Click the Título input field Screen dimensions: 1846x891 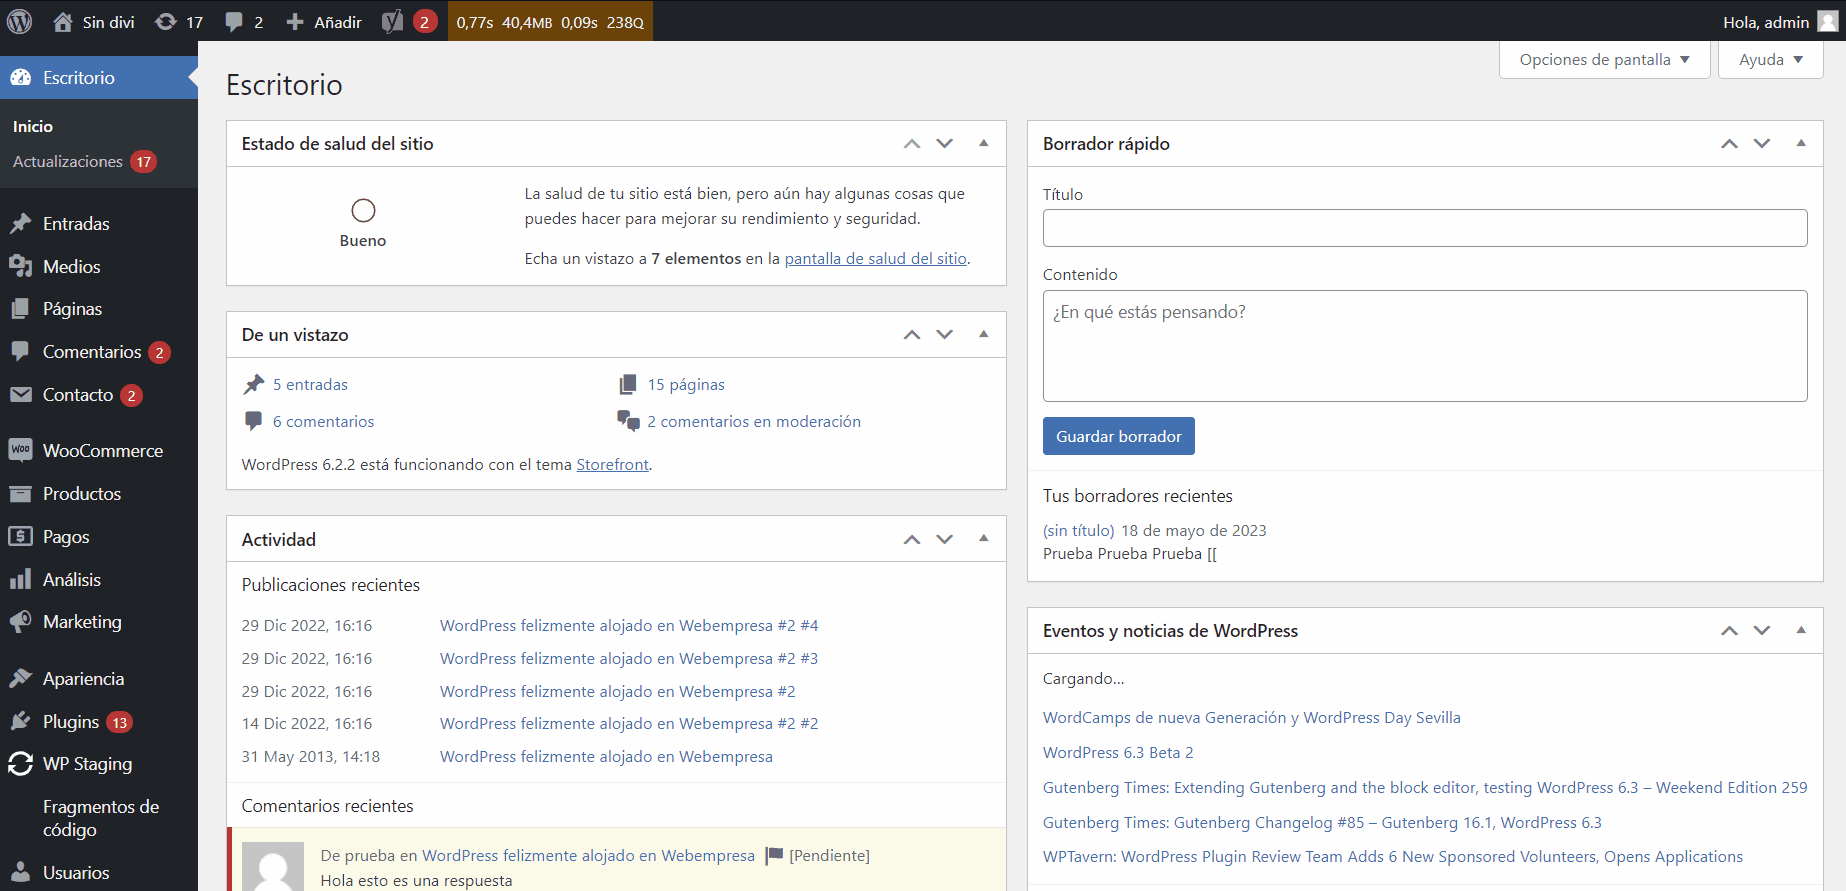coord(1424,228)
